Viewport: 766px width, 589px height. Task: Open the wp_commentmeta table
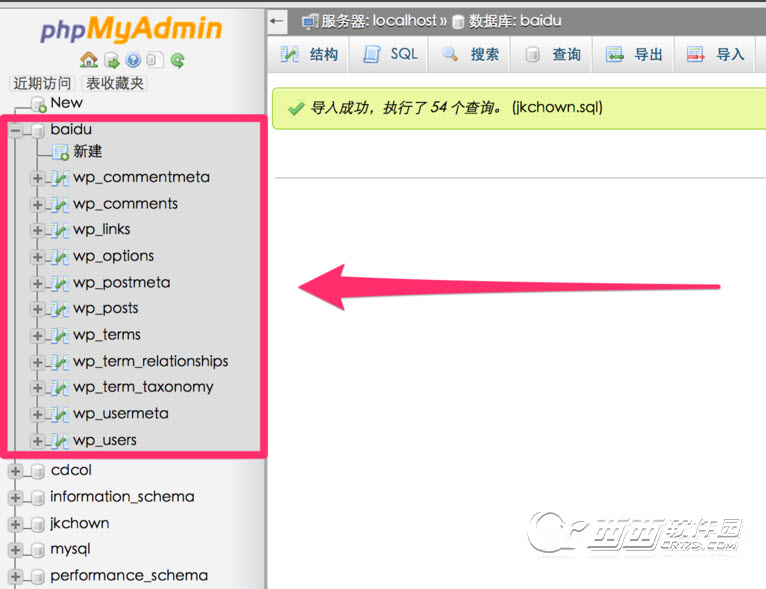pyautogui.click(x=142, y=177)
